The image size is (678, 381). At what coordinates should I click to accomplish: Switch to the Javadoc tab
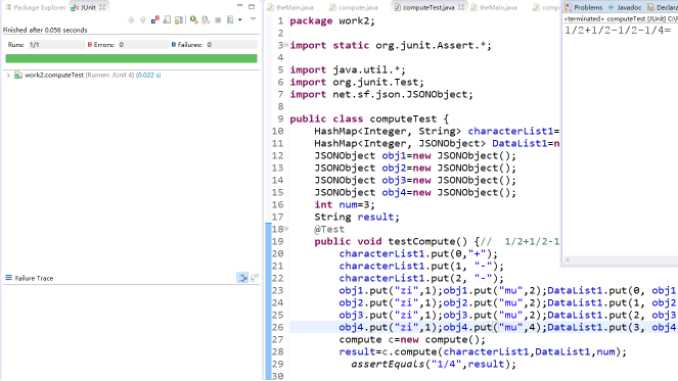click(x=625, y=7)
